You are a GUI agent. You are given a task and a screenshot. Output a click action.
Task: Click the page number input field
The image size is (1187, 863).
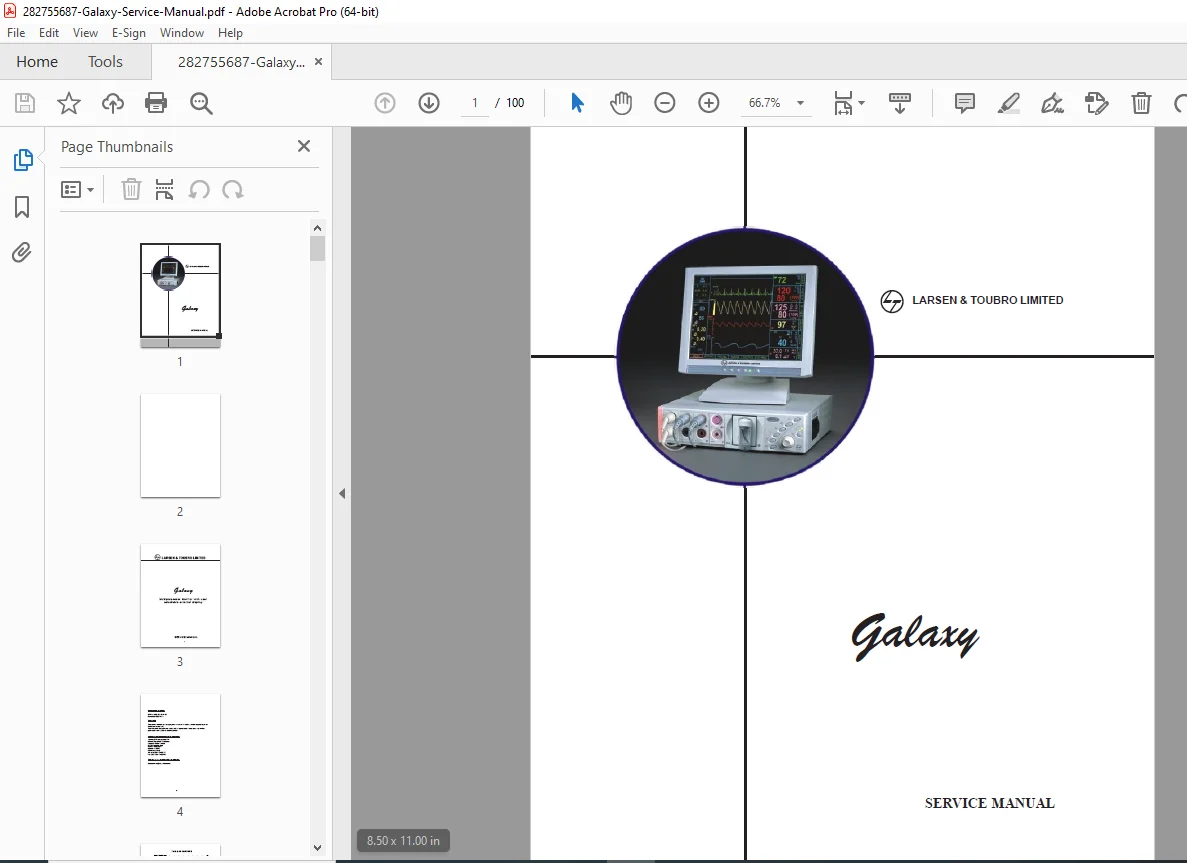coord(475,103)
